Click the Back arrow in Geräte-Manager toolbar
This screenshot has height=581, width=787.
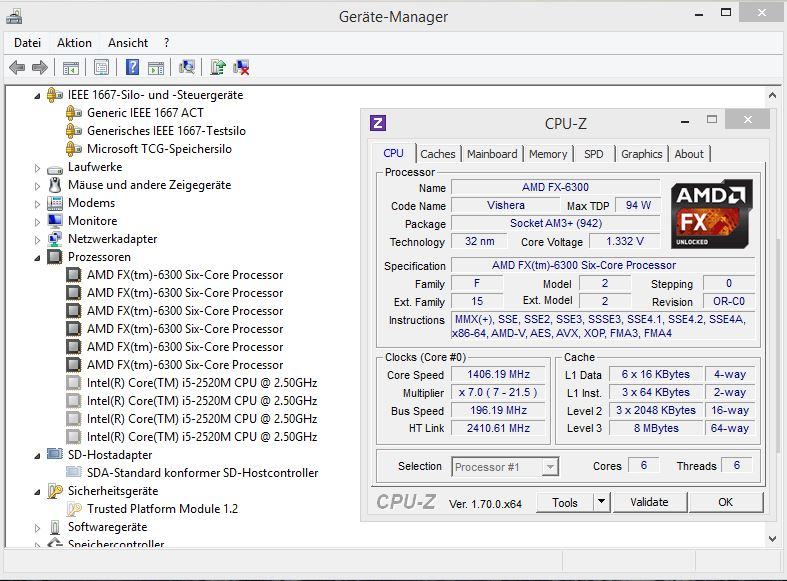(17, 67)
